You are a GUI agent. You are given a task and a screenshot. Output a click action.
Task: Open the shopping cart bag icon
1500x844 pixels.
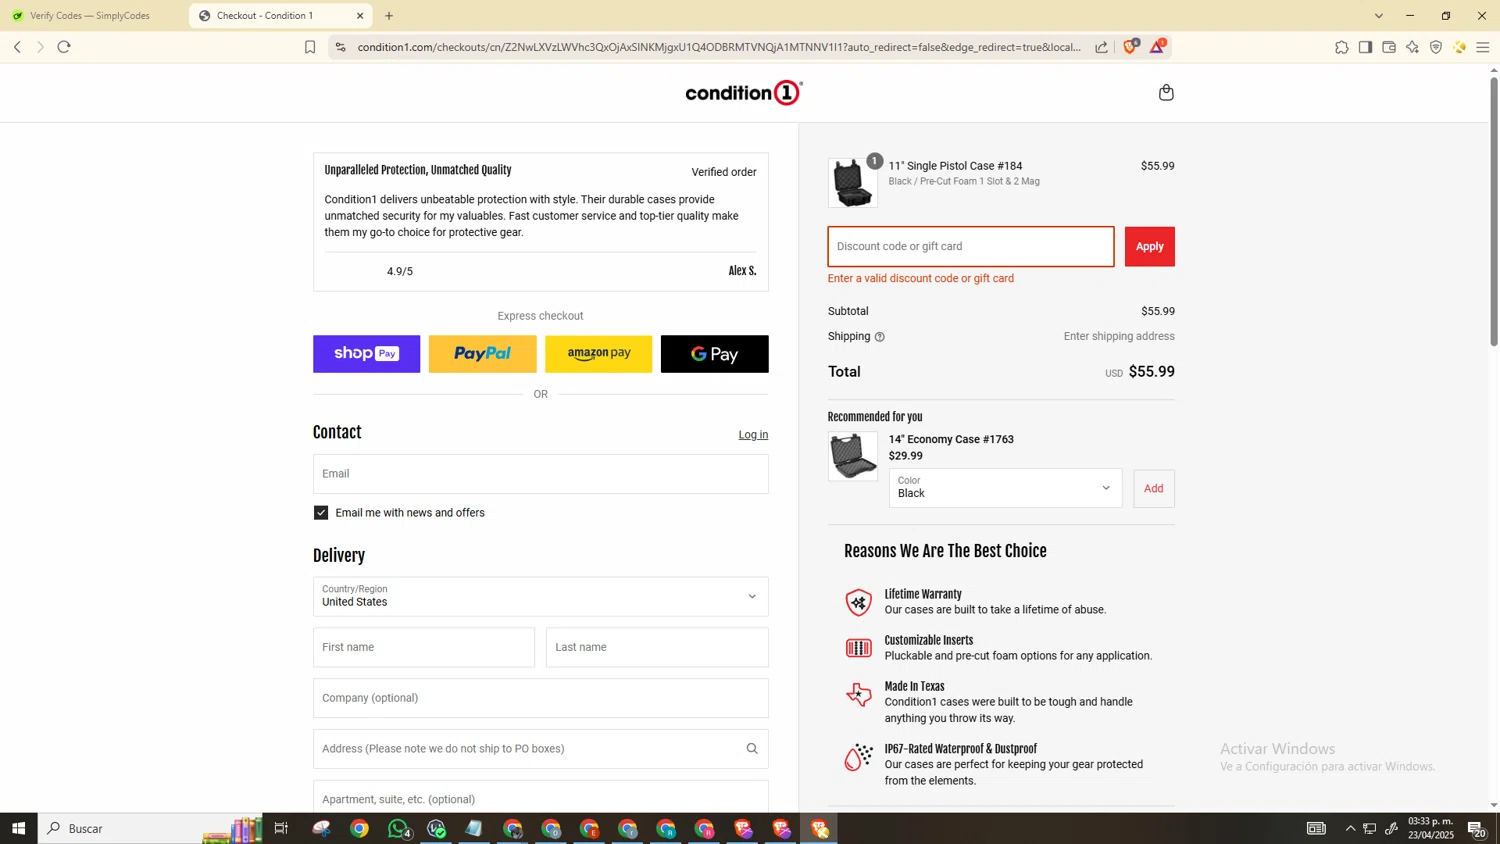[x=1166, y=93]
